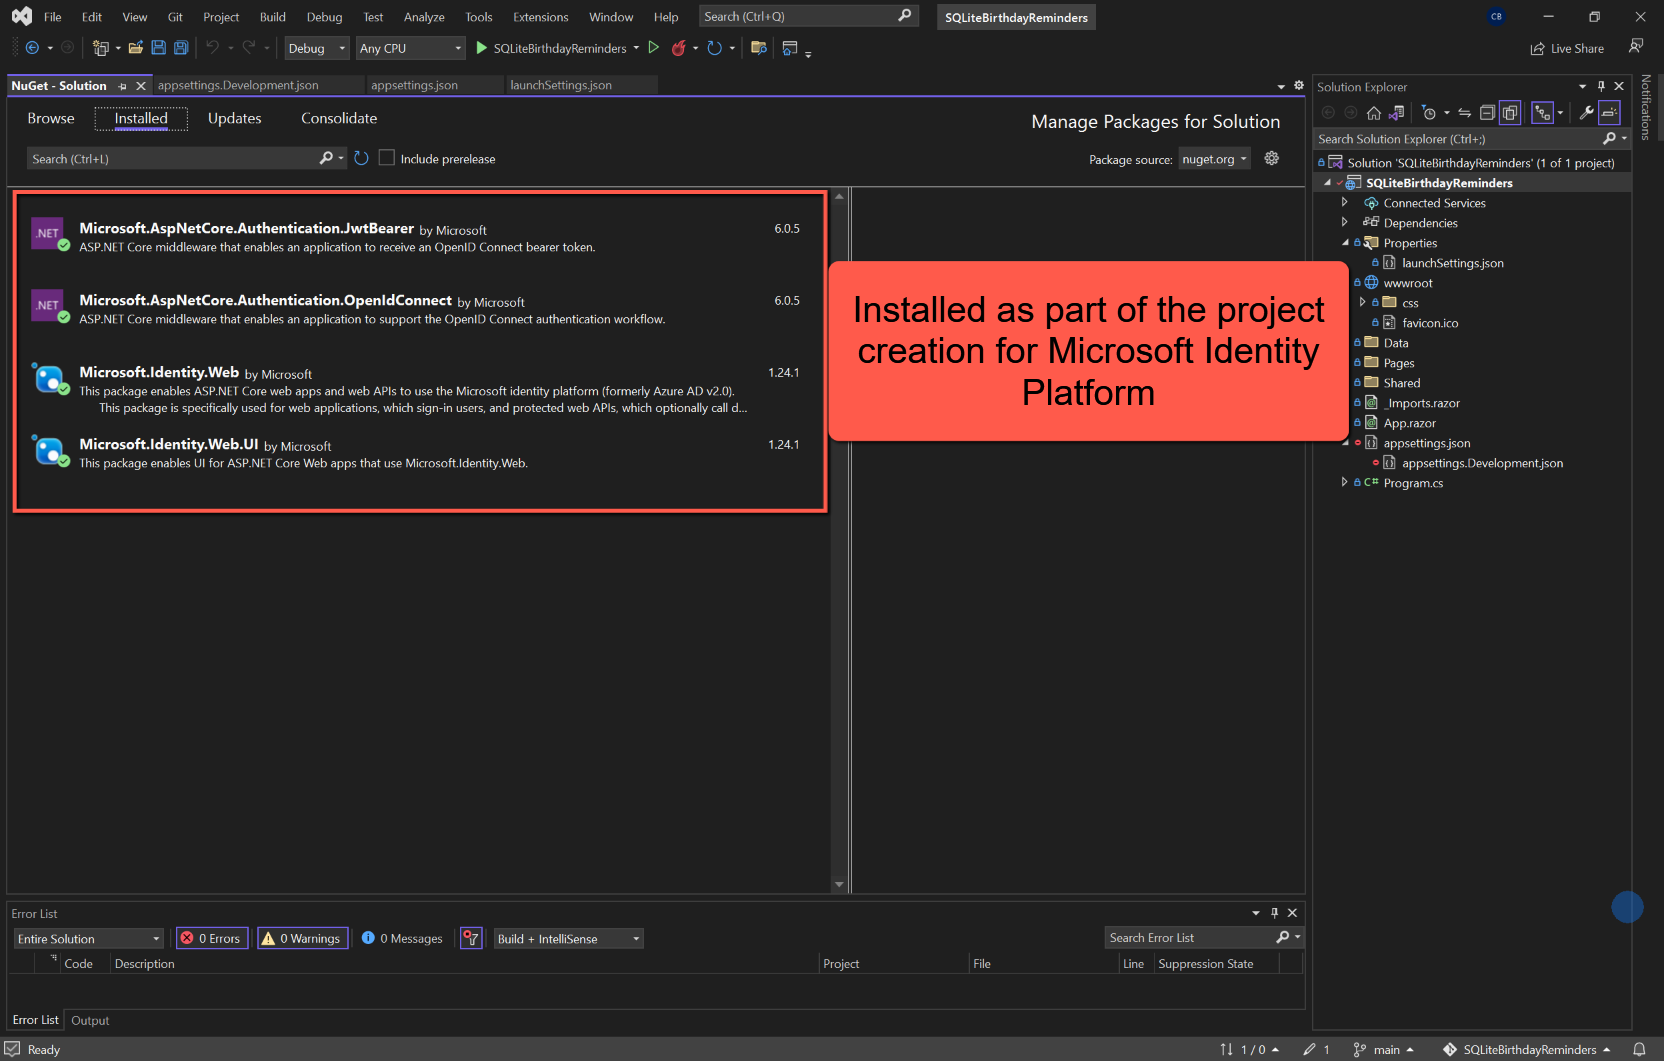Select the Microsoft.Identity.Web.UI package
Screen dimensions: 1664x1061
[x=420, y=453]
